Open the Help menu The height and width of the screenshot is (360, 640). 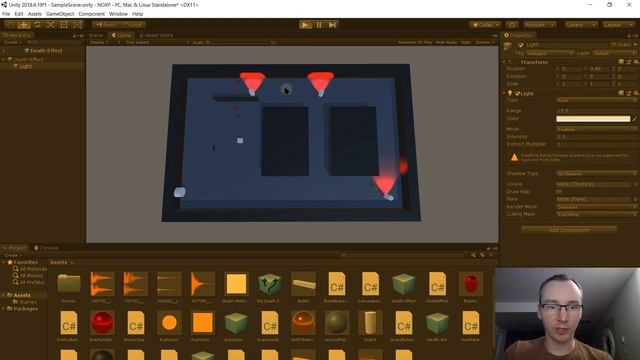[x=138, y=14]
